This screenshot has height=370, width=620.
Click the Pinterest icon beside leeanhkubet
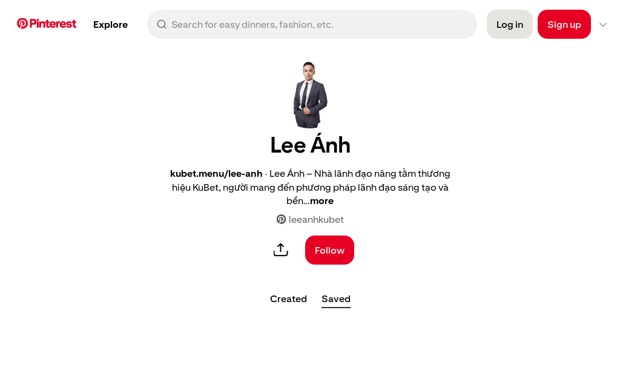[281, 219]
